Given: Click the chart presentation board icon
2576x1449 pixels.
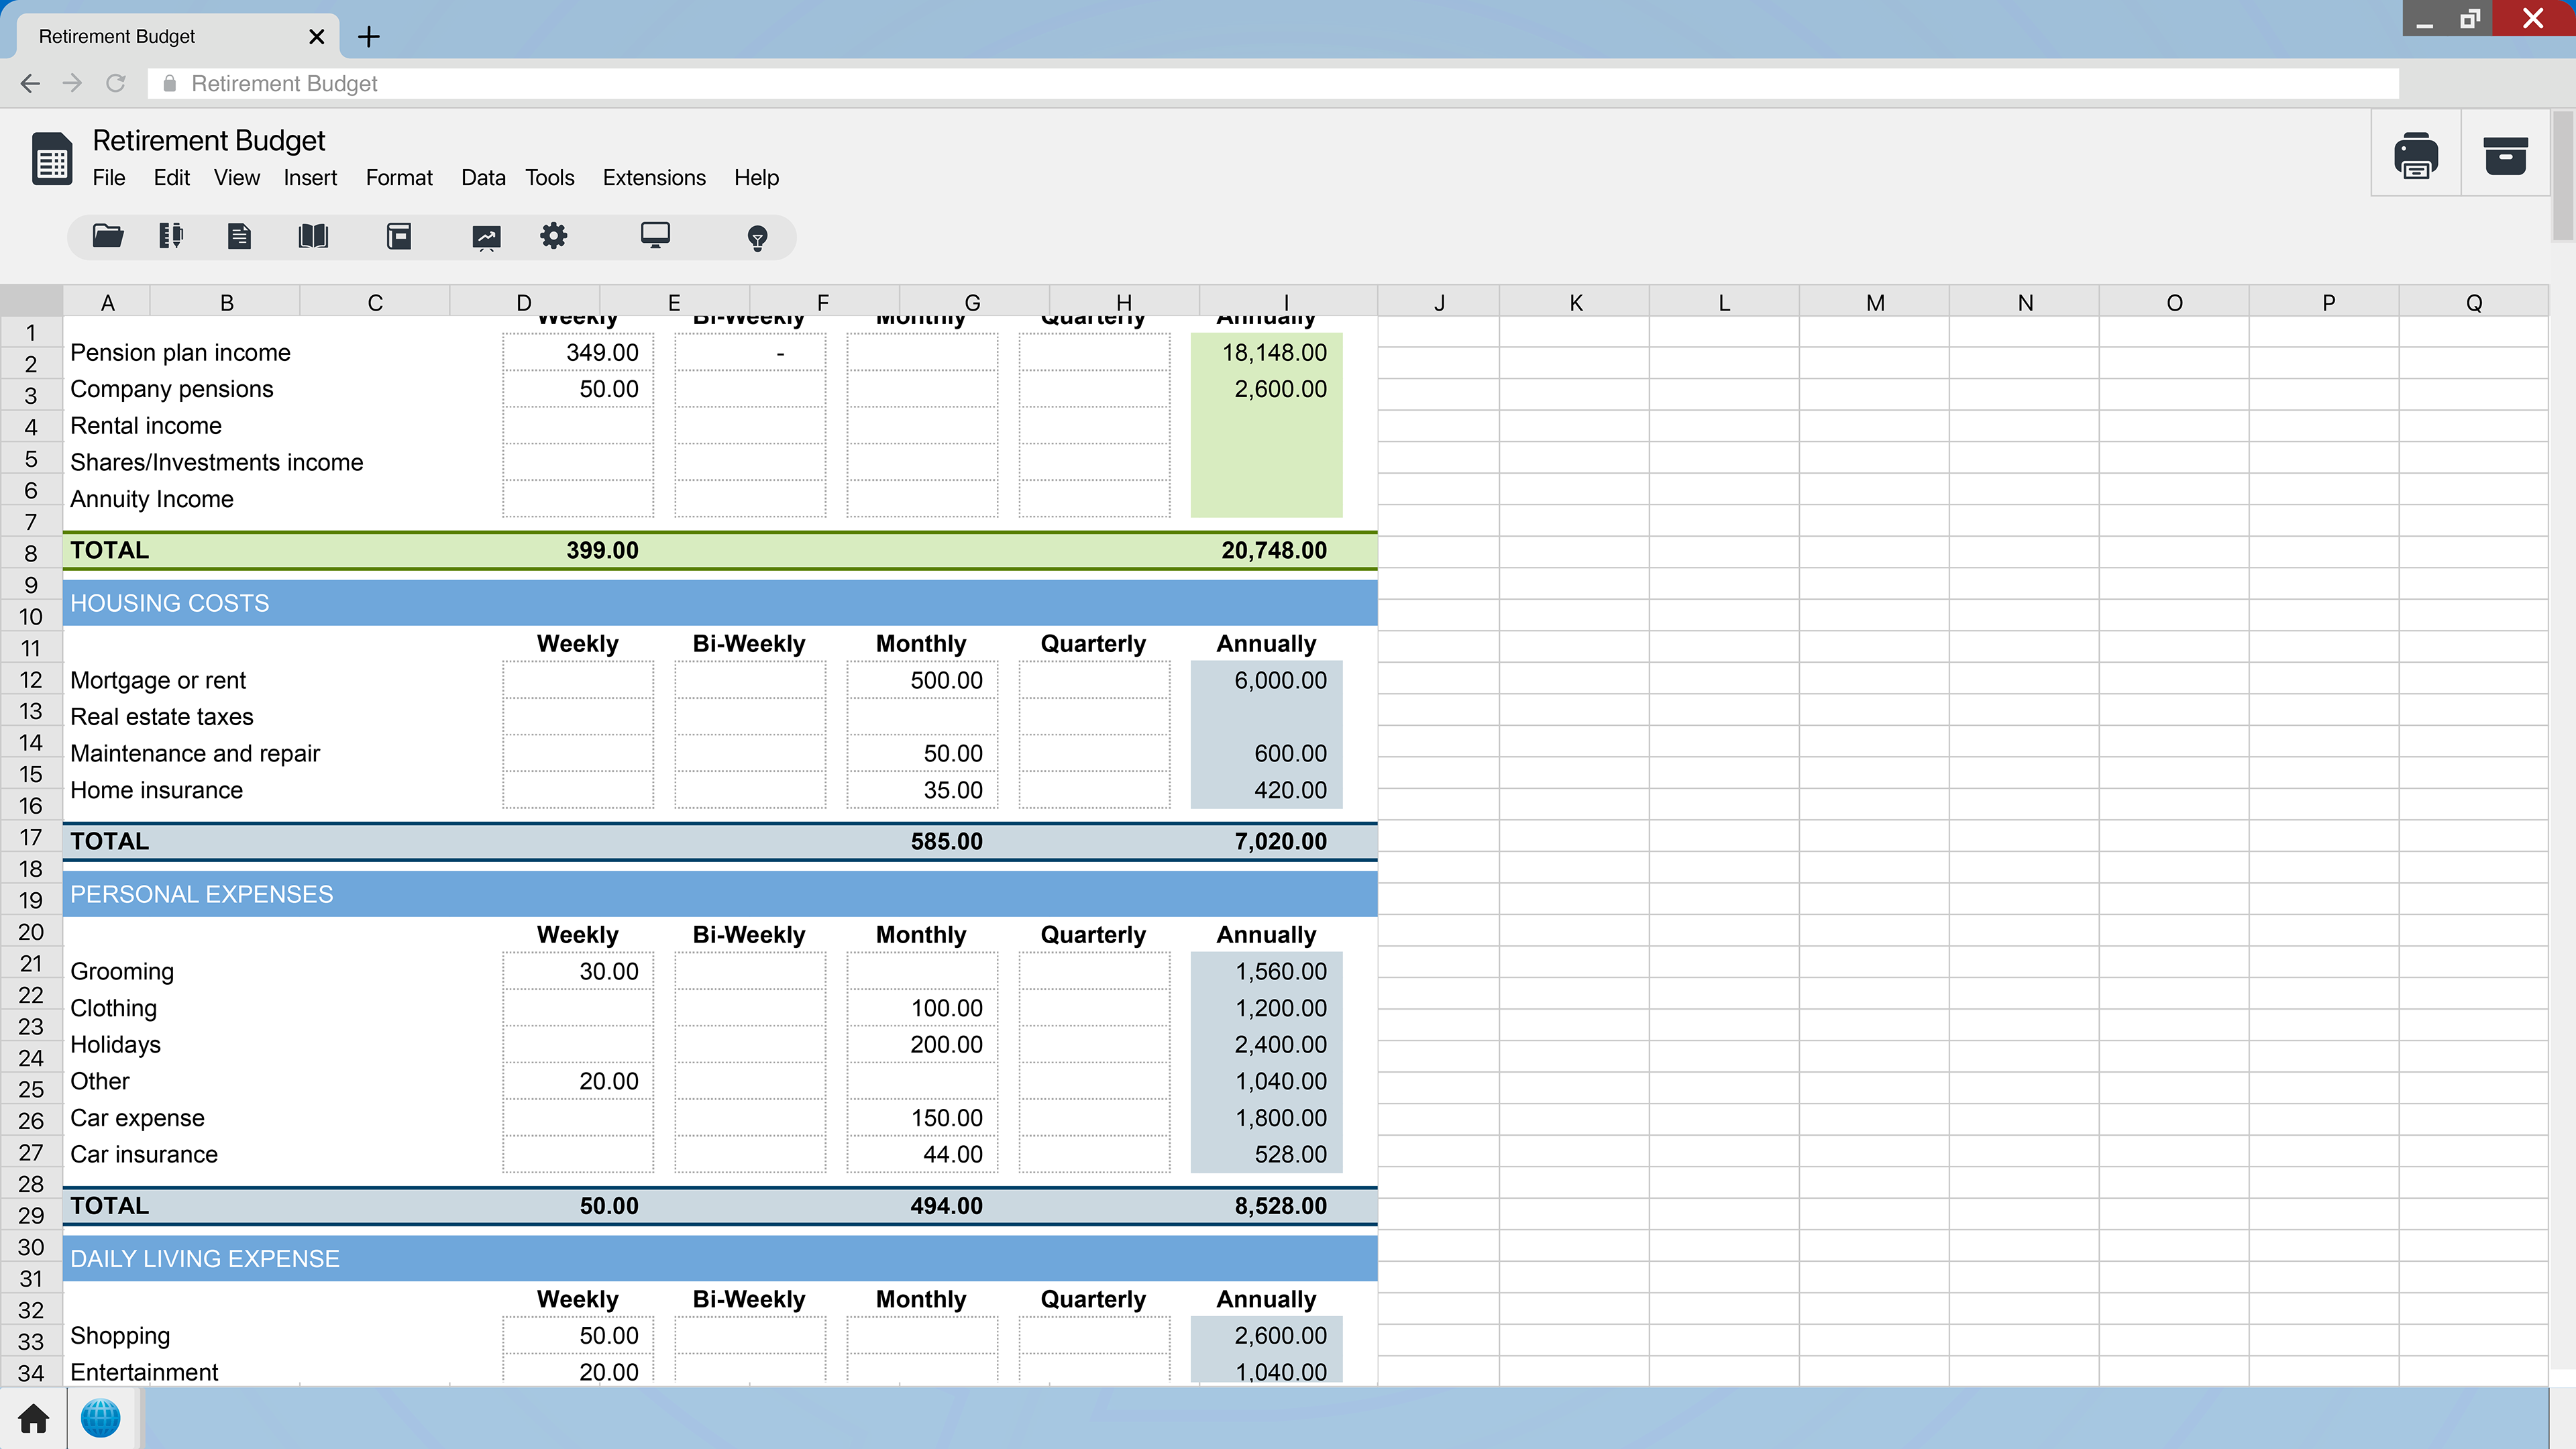Looking at the screenshot, I should tap(486, 237).
